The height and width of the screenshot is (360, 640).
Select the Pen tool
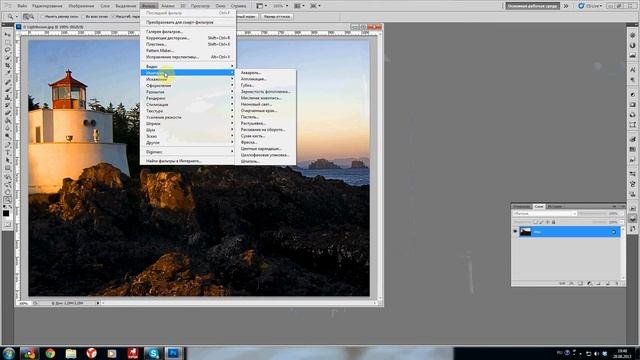(x=7, y=144)
